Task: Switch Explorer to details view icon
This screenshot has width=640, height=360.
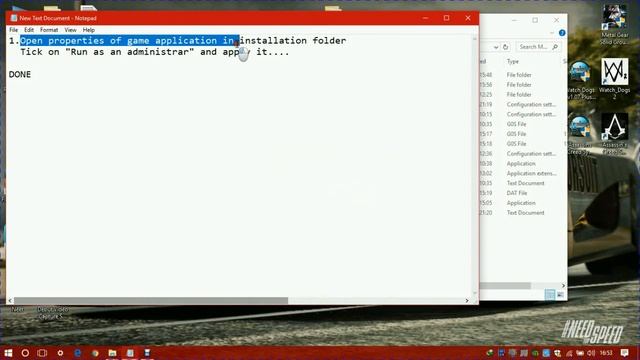Action: 550,294
